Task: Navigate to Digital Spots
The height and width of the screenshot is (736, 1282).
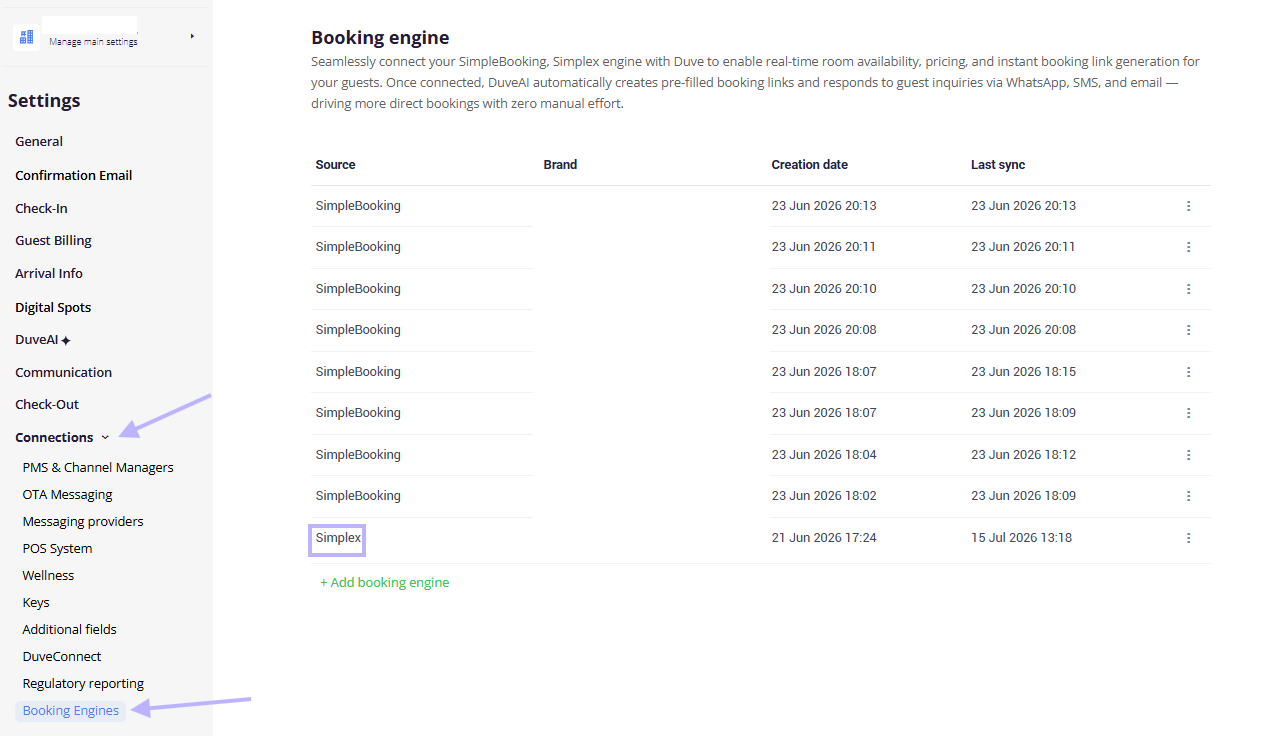Action: [x=53, y=307]
